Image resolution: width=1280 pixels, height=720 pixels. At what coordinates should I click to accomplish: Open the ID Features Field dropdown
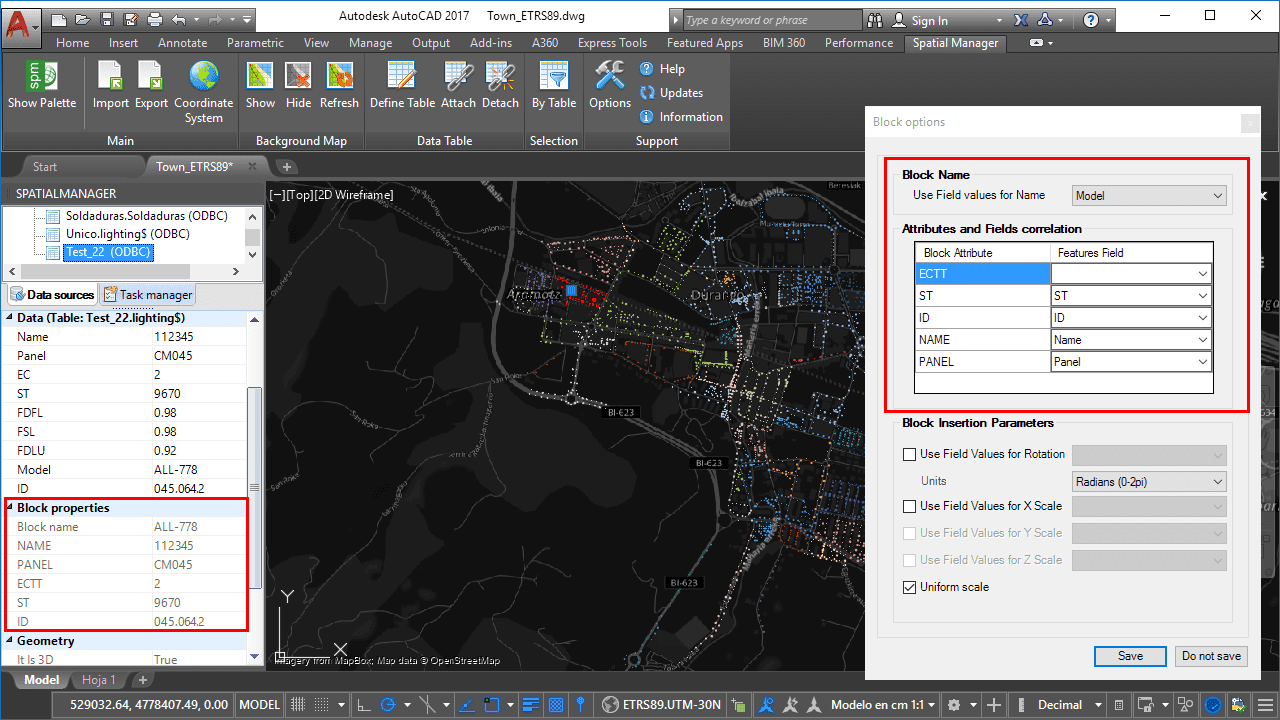point(1131,318)
